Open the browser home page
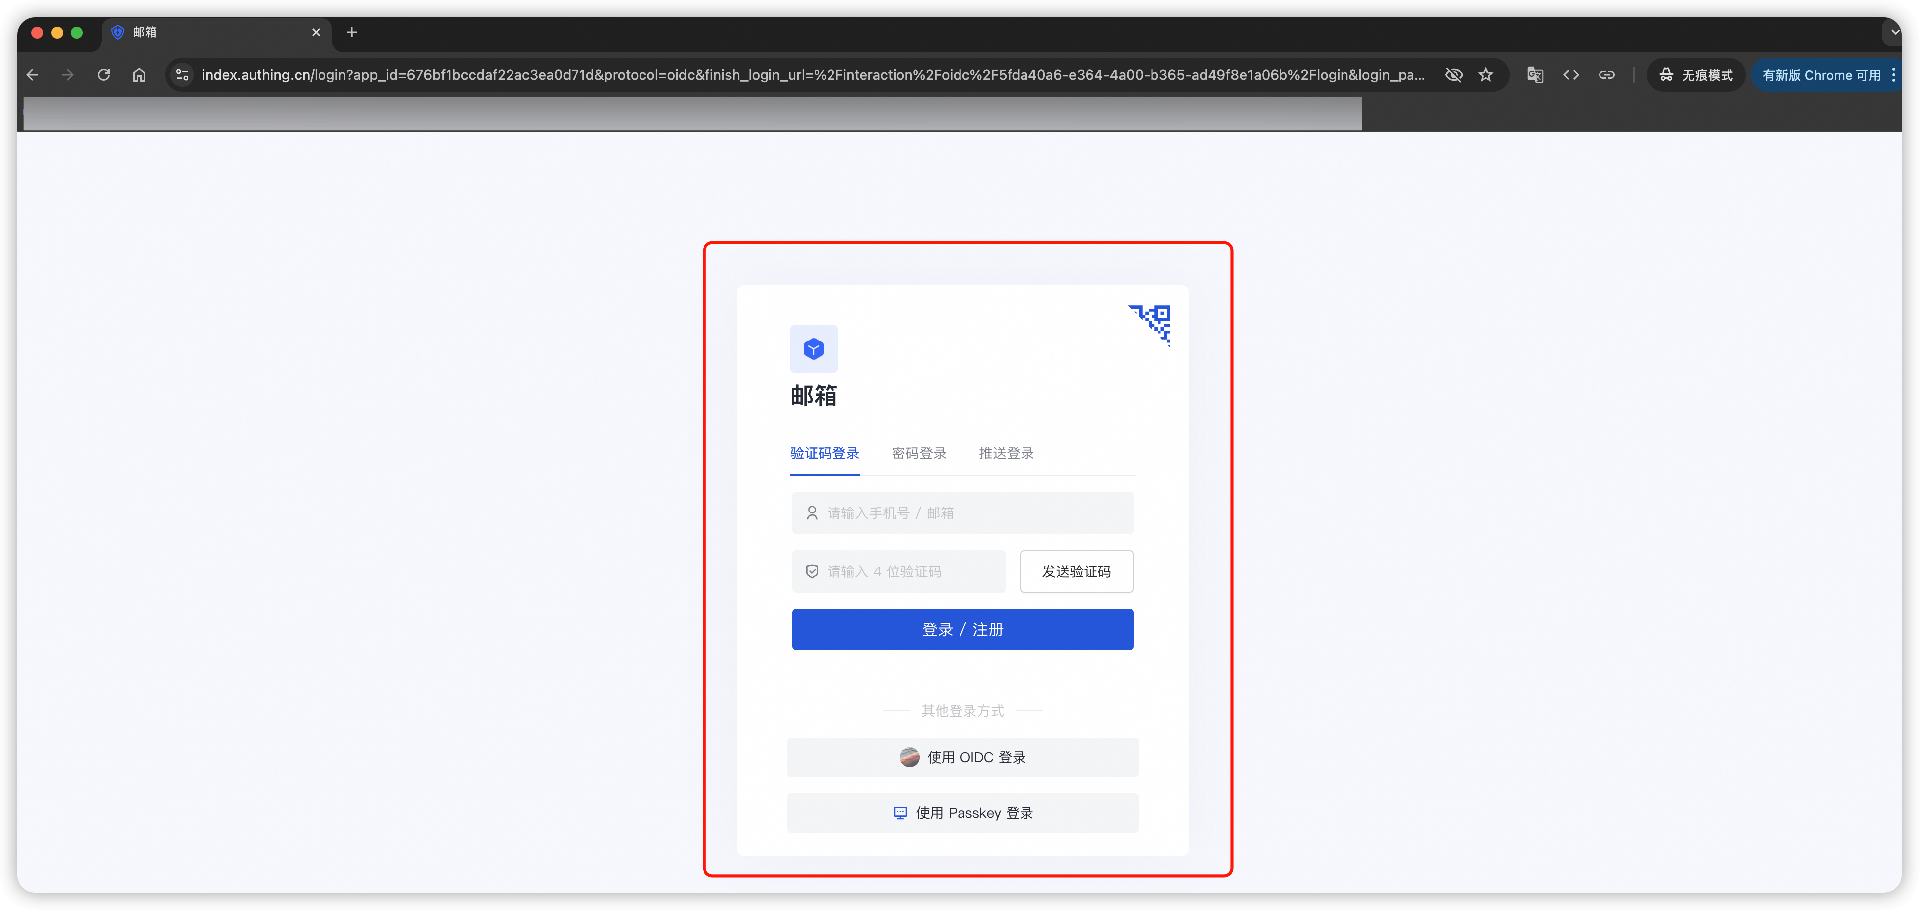This screenshot has width=1920, height=911. (x=139, y=75)
